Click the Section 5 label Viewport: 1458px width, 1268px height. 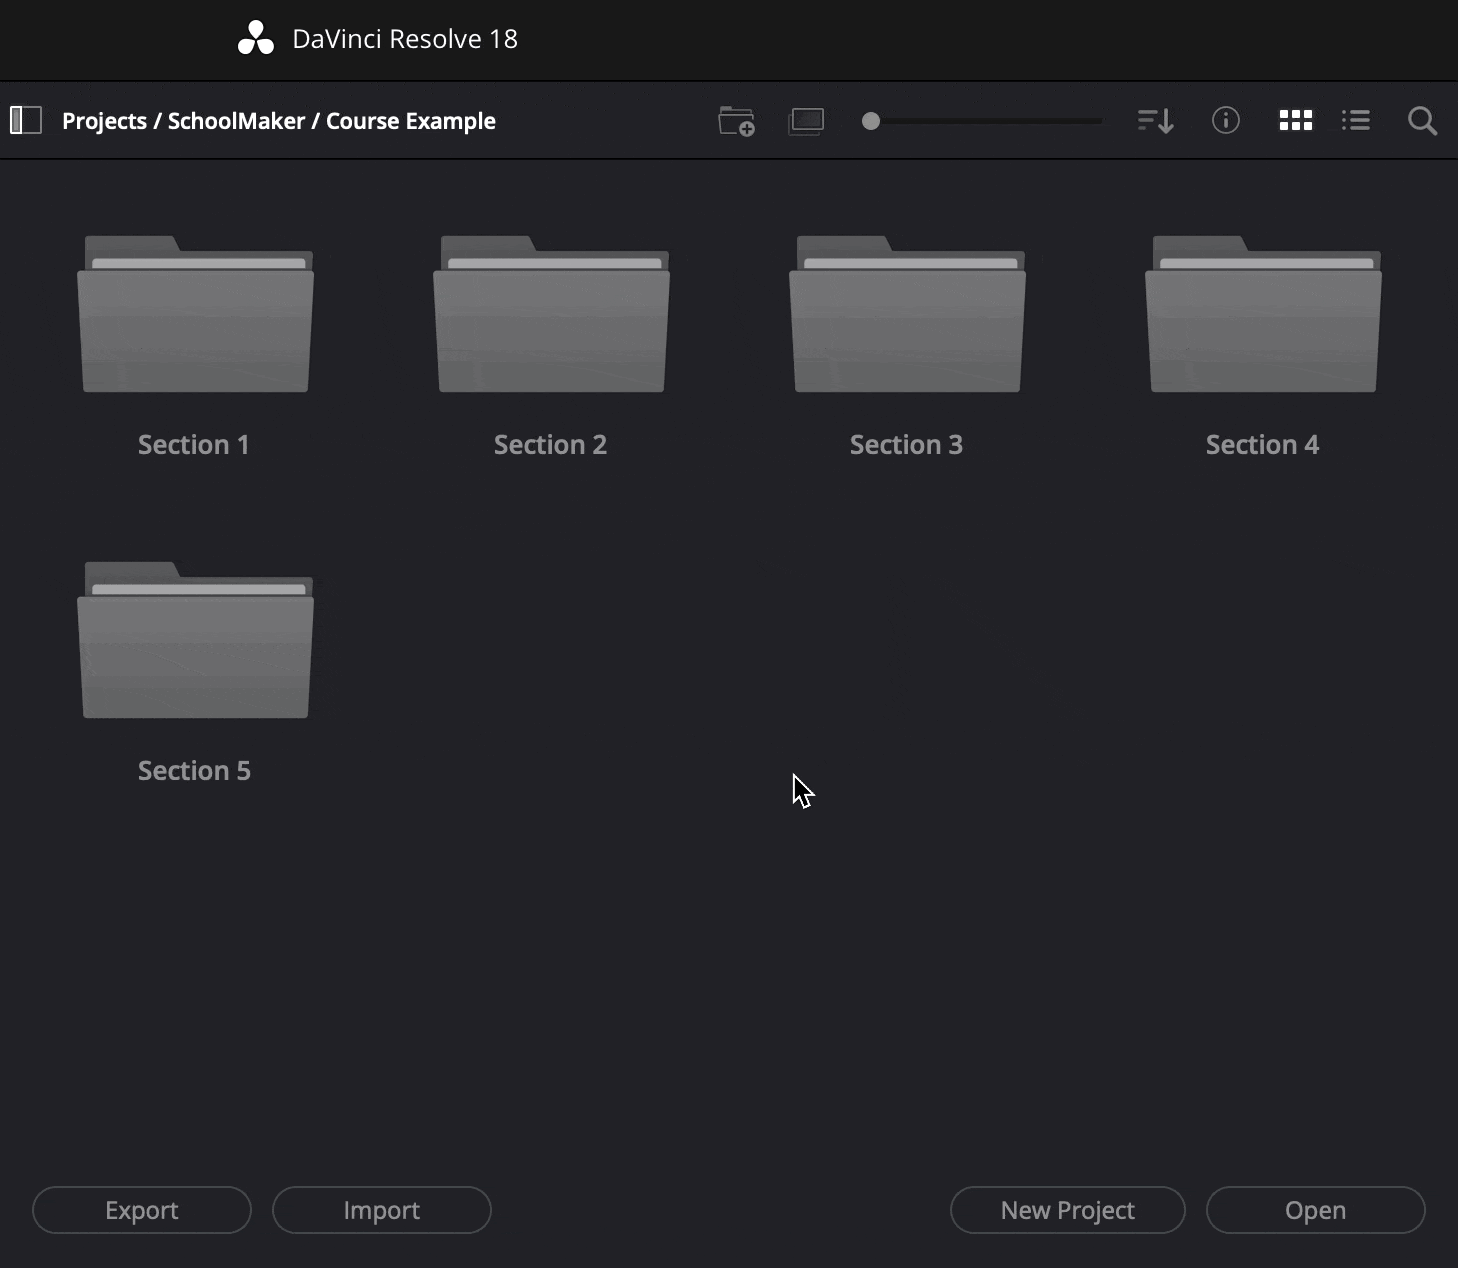194,771
